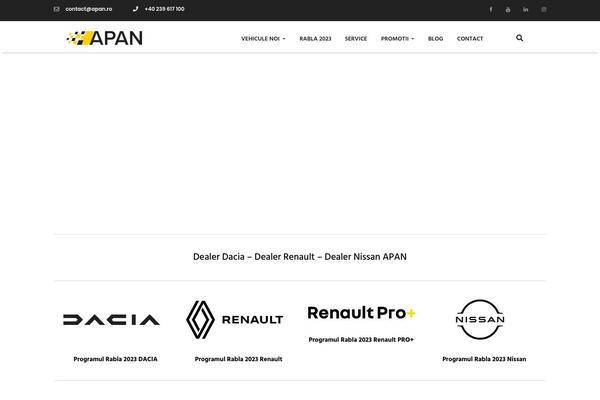Expand the Promotii dropdown menu
The height and width of the screenshot is (400, 600).
398,39
